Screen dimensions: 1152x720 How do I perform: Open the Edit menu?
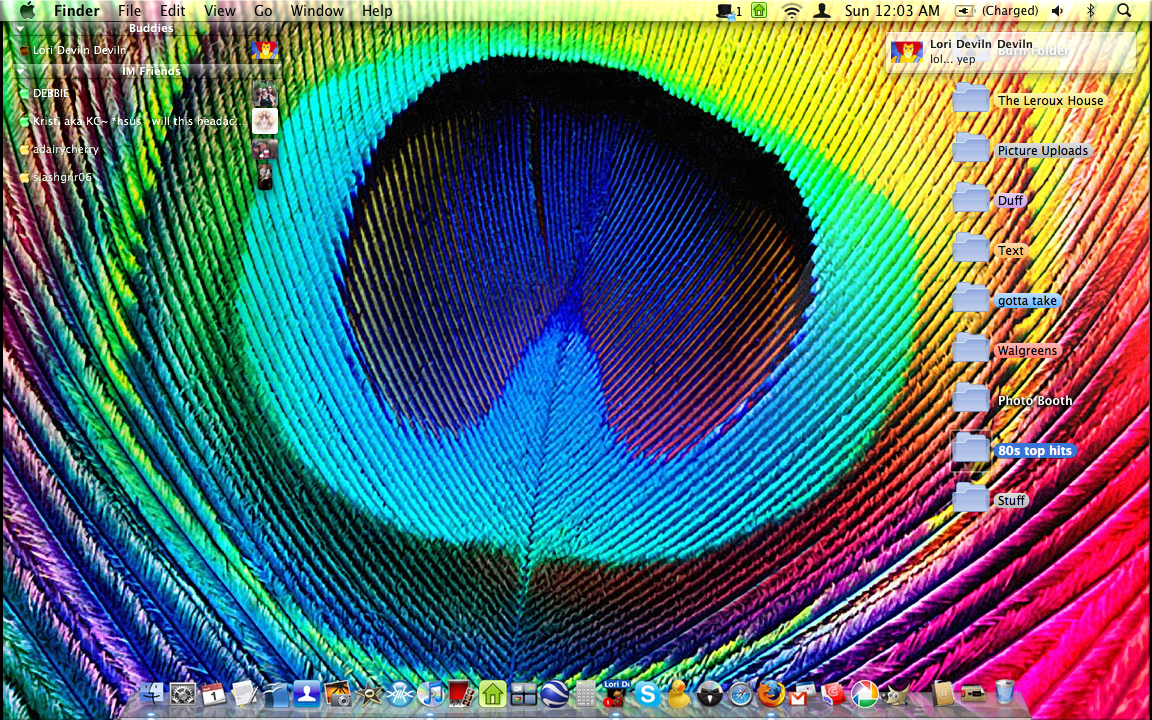coord(173,10)
